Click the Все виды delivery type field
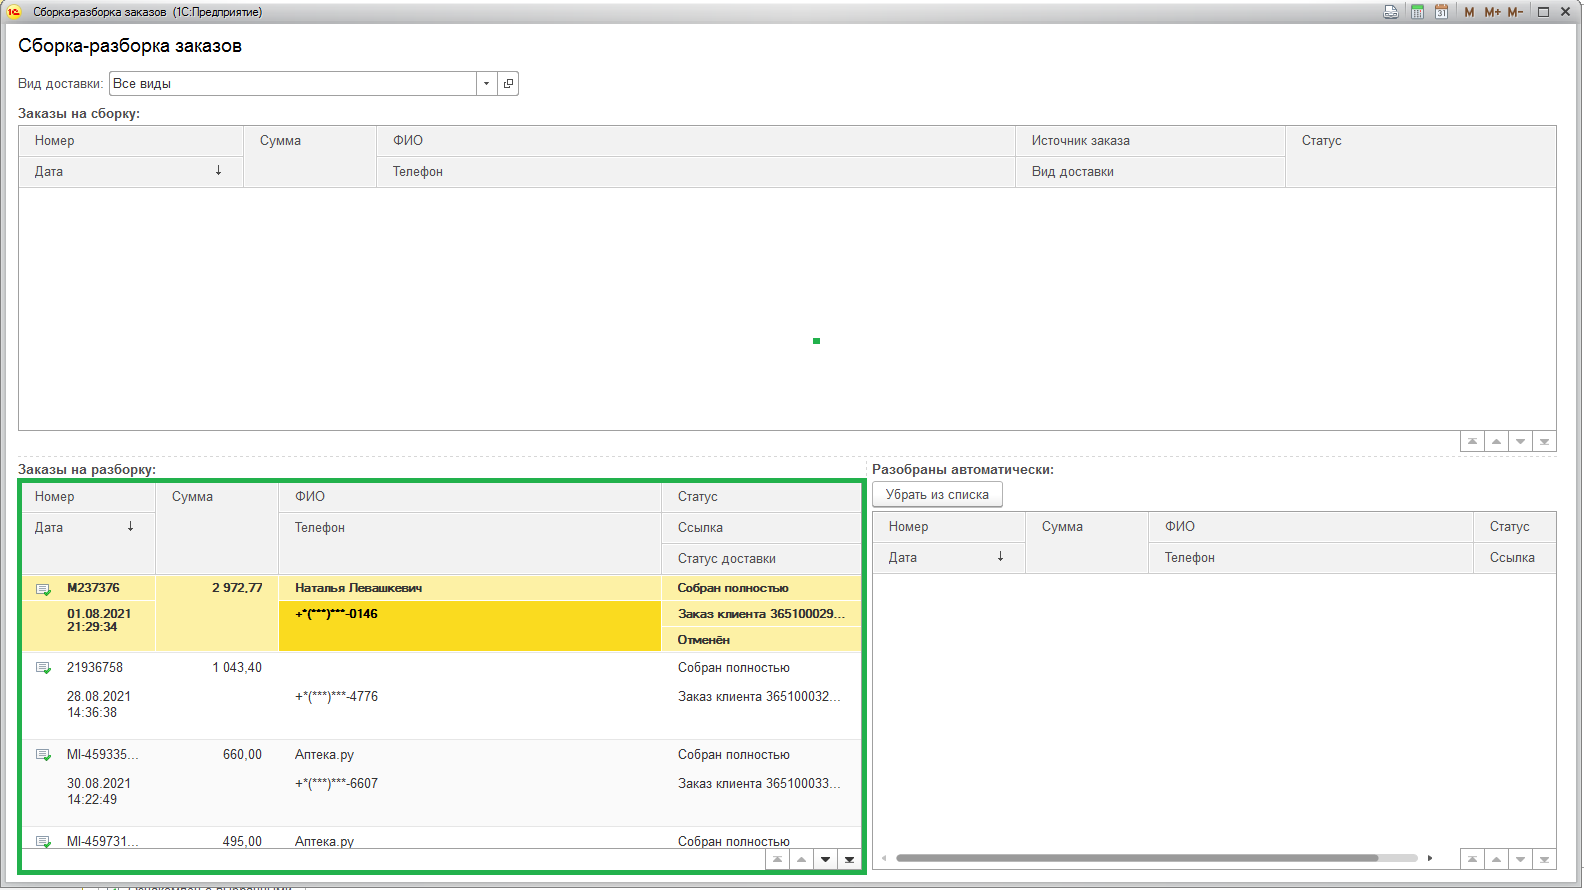Image resolution: width=1584 pixels, height=890 pixels. coord(292,84)
